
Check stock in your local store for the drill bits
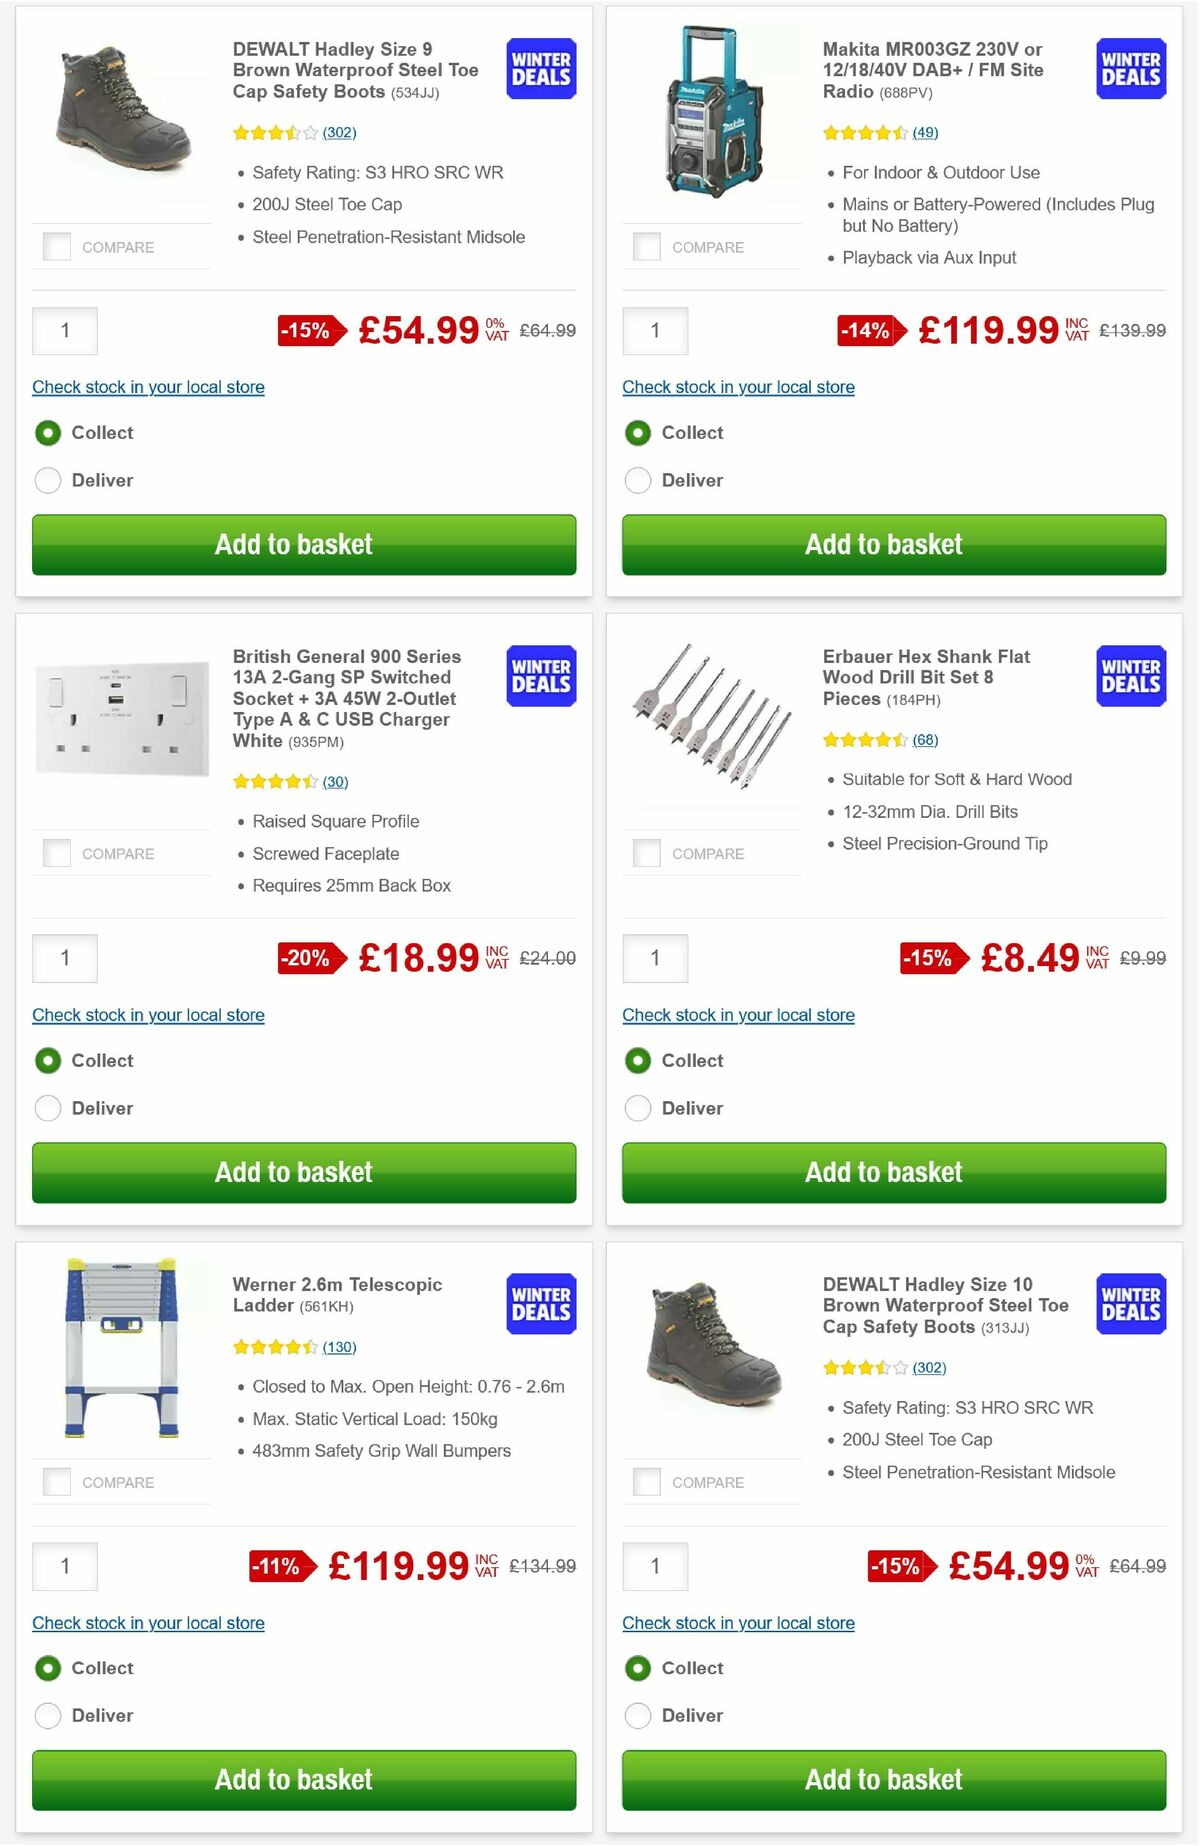point(738,1015)
